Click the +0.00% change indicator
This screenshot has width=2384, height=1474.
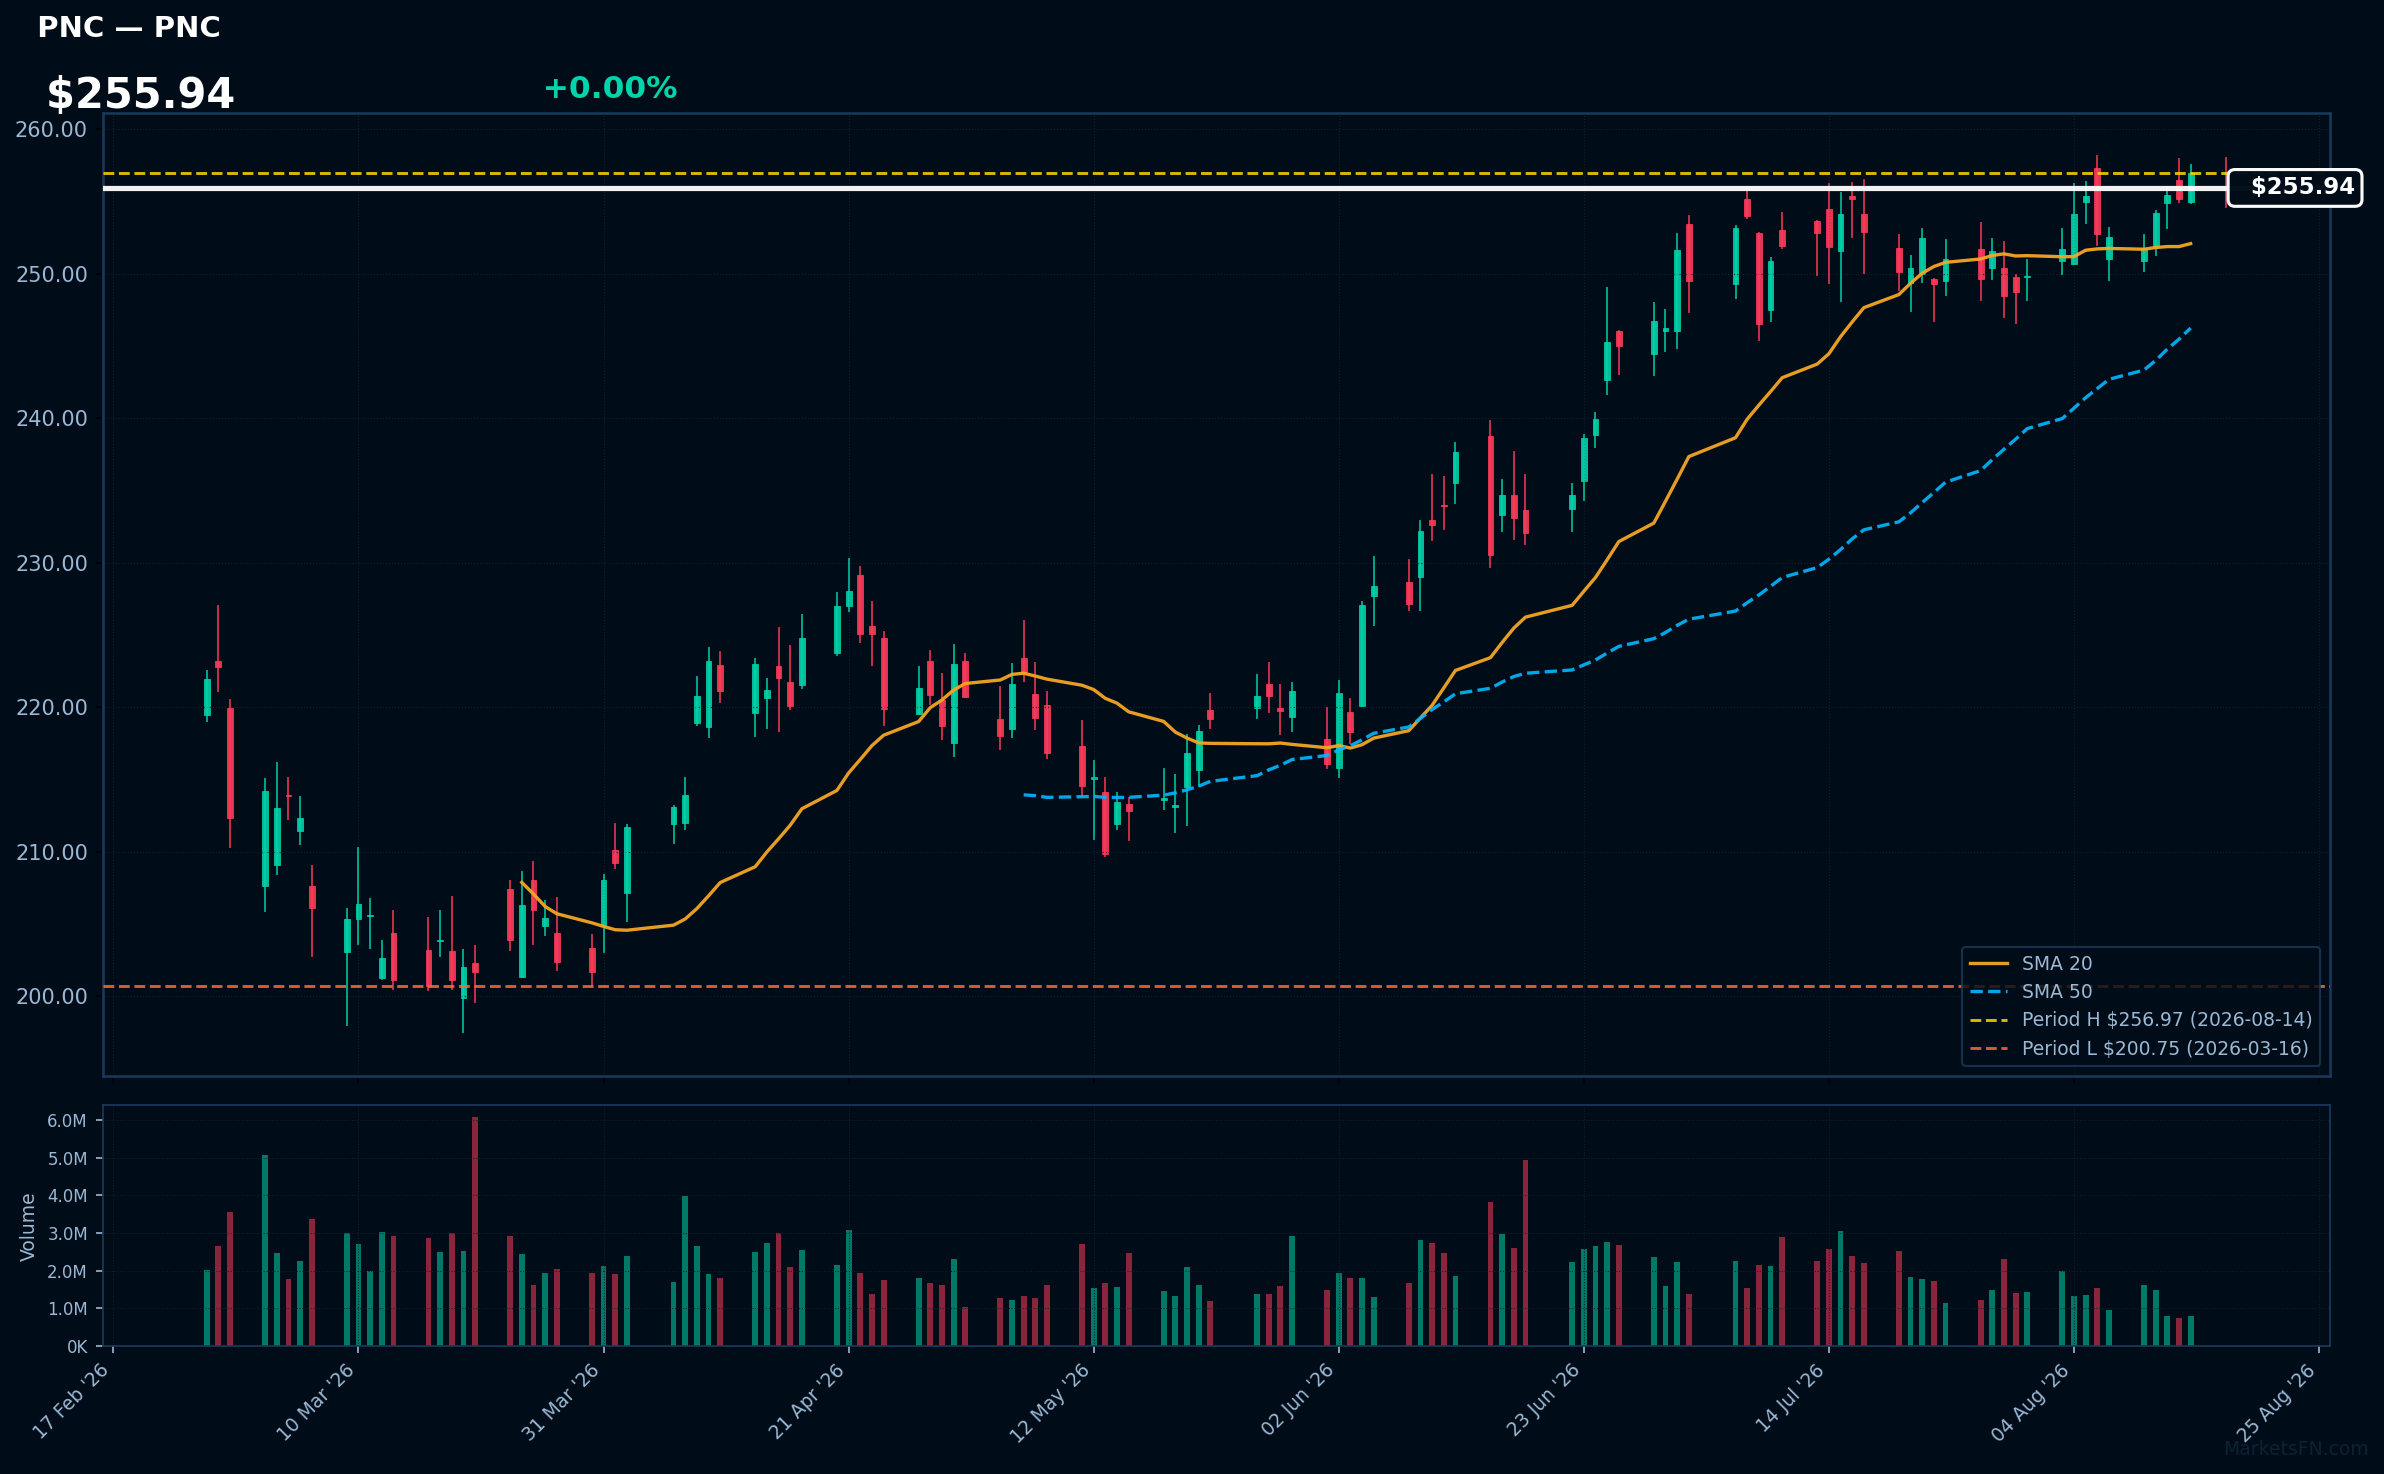click(x=610, y=88)
